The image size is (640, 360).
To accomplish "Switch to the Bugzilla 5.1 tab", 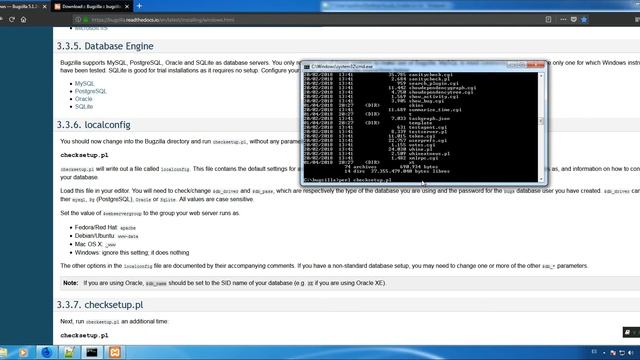I will (20, 7).
